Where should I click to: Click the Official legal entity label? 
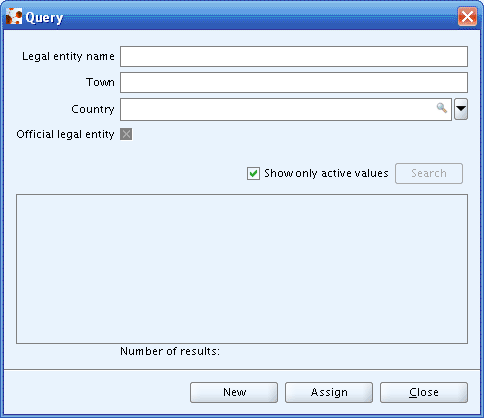[x=65, y=134]
